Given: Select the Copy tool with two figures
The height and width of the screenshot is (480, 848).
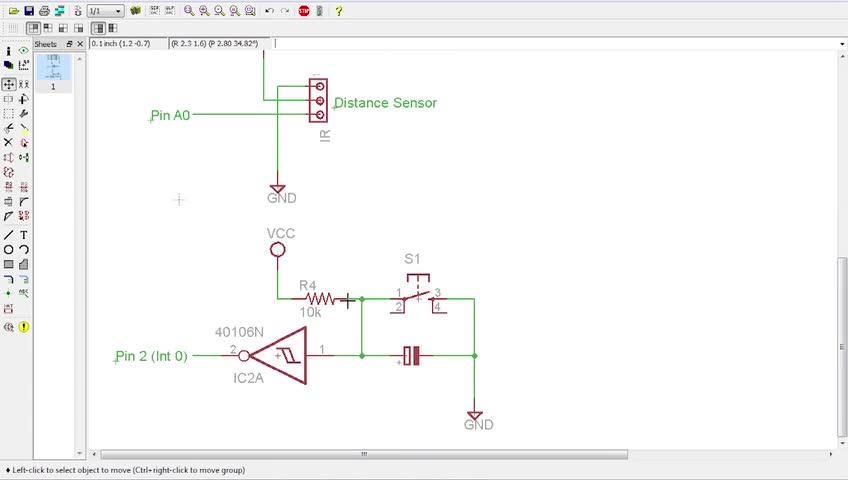Looking at the screenshot, I should point(24,84).
